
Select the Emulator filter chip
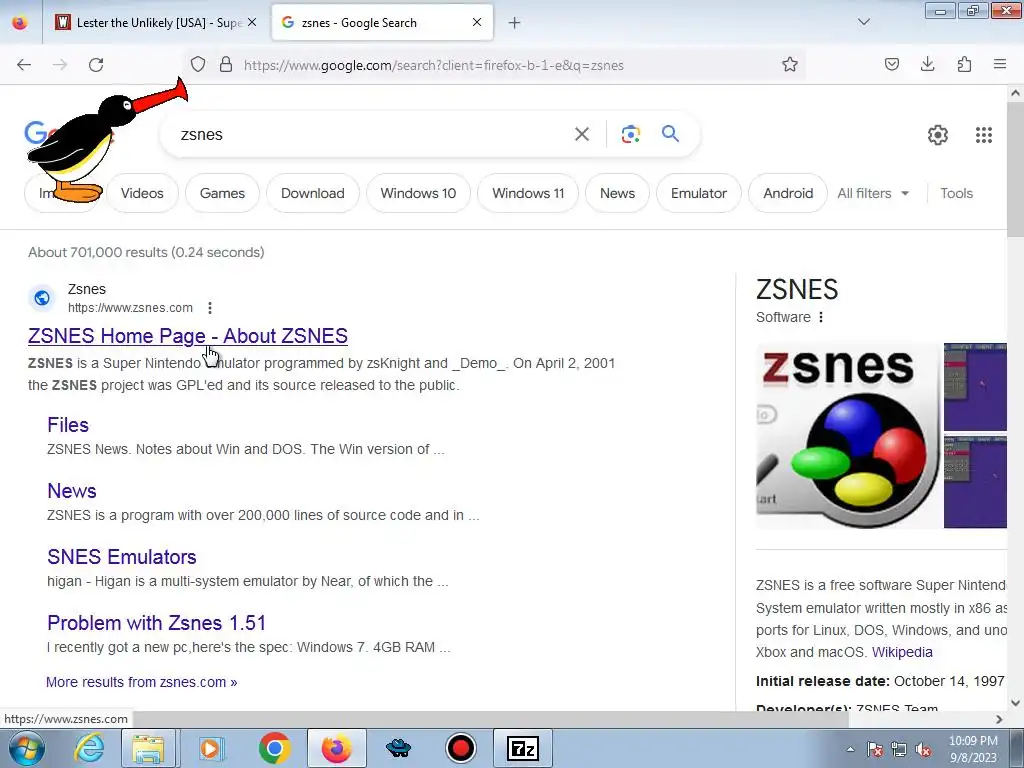click(x=699, y=193)
